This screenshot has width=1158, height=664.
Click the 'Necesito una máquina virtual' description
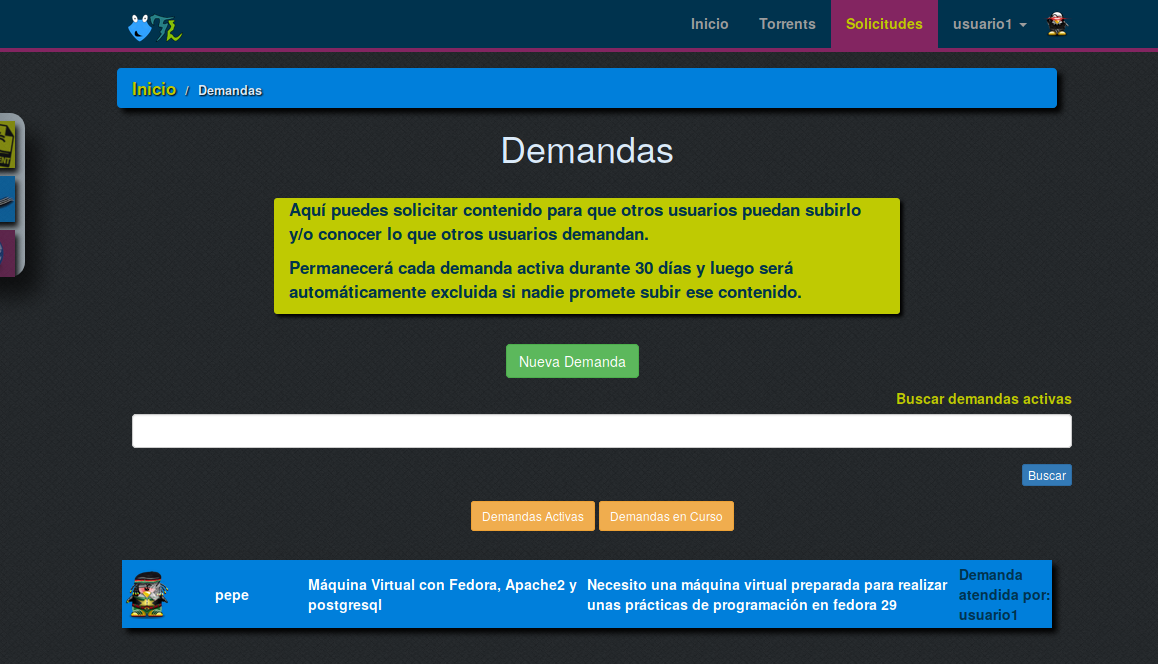tap(767, 595)
